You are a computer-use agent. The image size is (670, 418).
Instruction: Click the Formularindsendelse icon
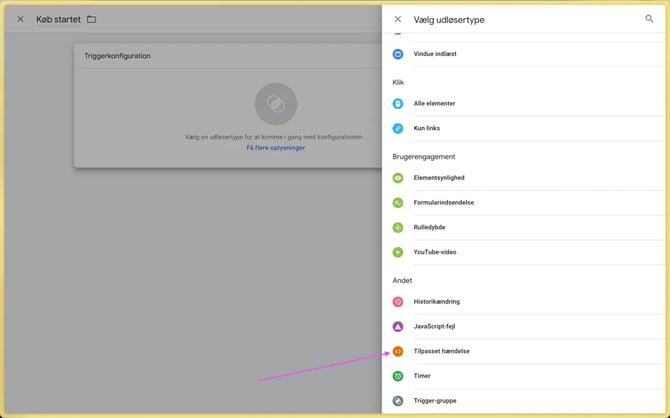click(398, 203)
